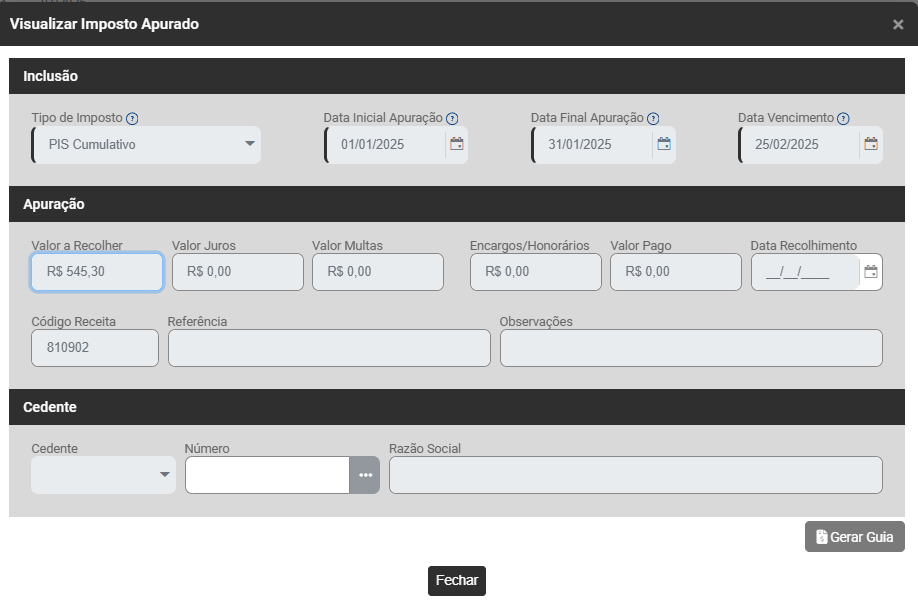
Task: Show help for Tipo de Imposto
Action: (132, 118)
